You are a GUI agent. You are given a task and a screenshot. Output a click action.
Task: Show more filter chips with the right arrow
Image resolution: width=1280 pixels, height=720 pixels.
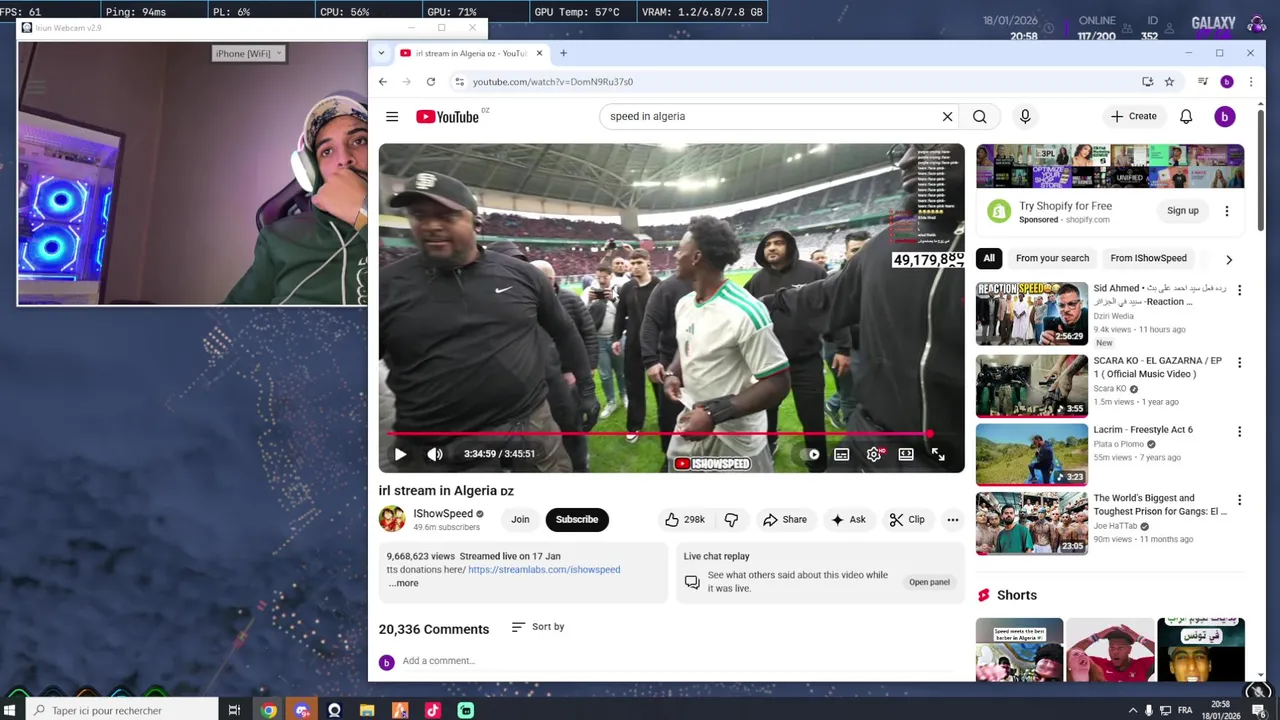[1229, 259]
